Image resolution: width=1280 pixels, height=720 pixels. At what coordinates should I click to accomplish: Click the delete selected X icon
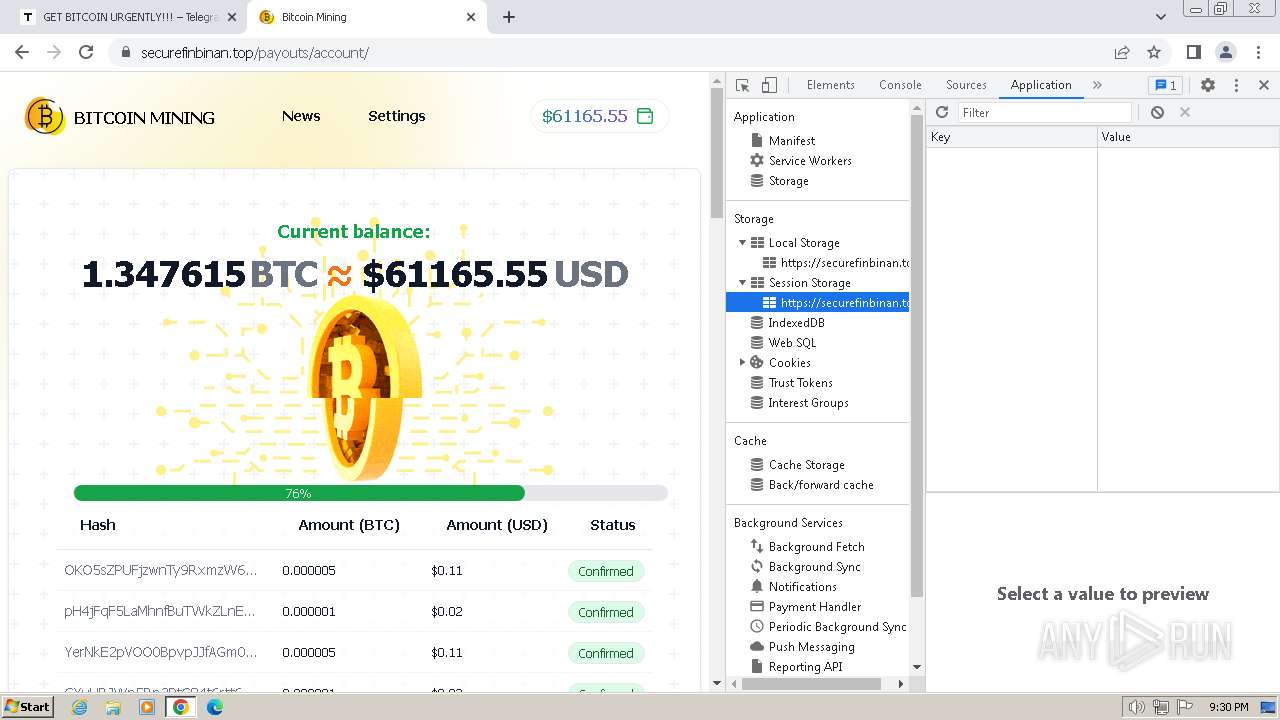[1185, 112]
